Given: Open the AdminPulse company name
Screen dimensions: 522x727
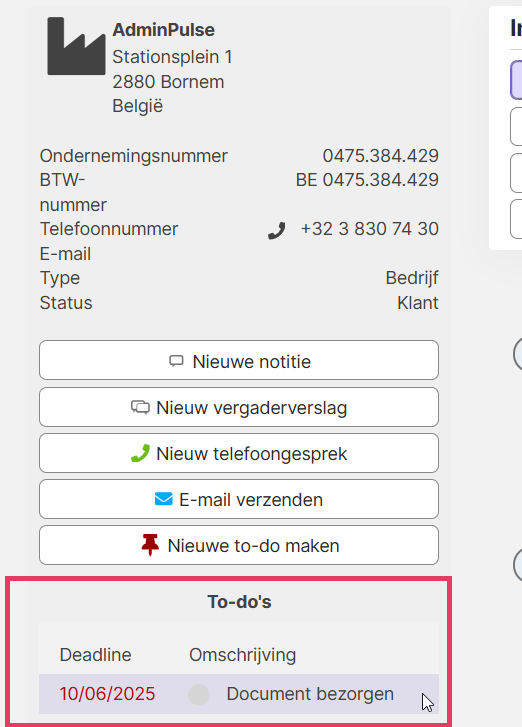Looking at the screenshot, I should [164, 30].
